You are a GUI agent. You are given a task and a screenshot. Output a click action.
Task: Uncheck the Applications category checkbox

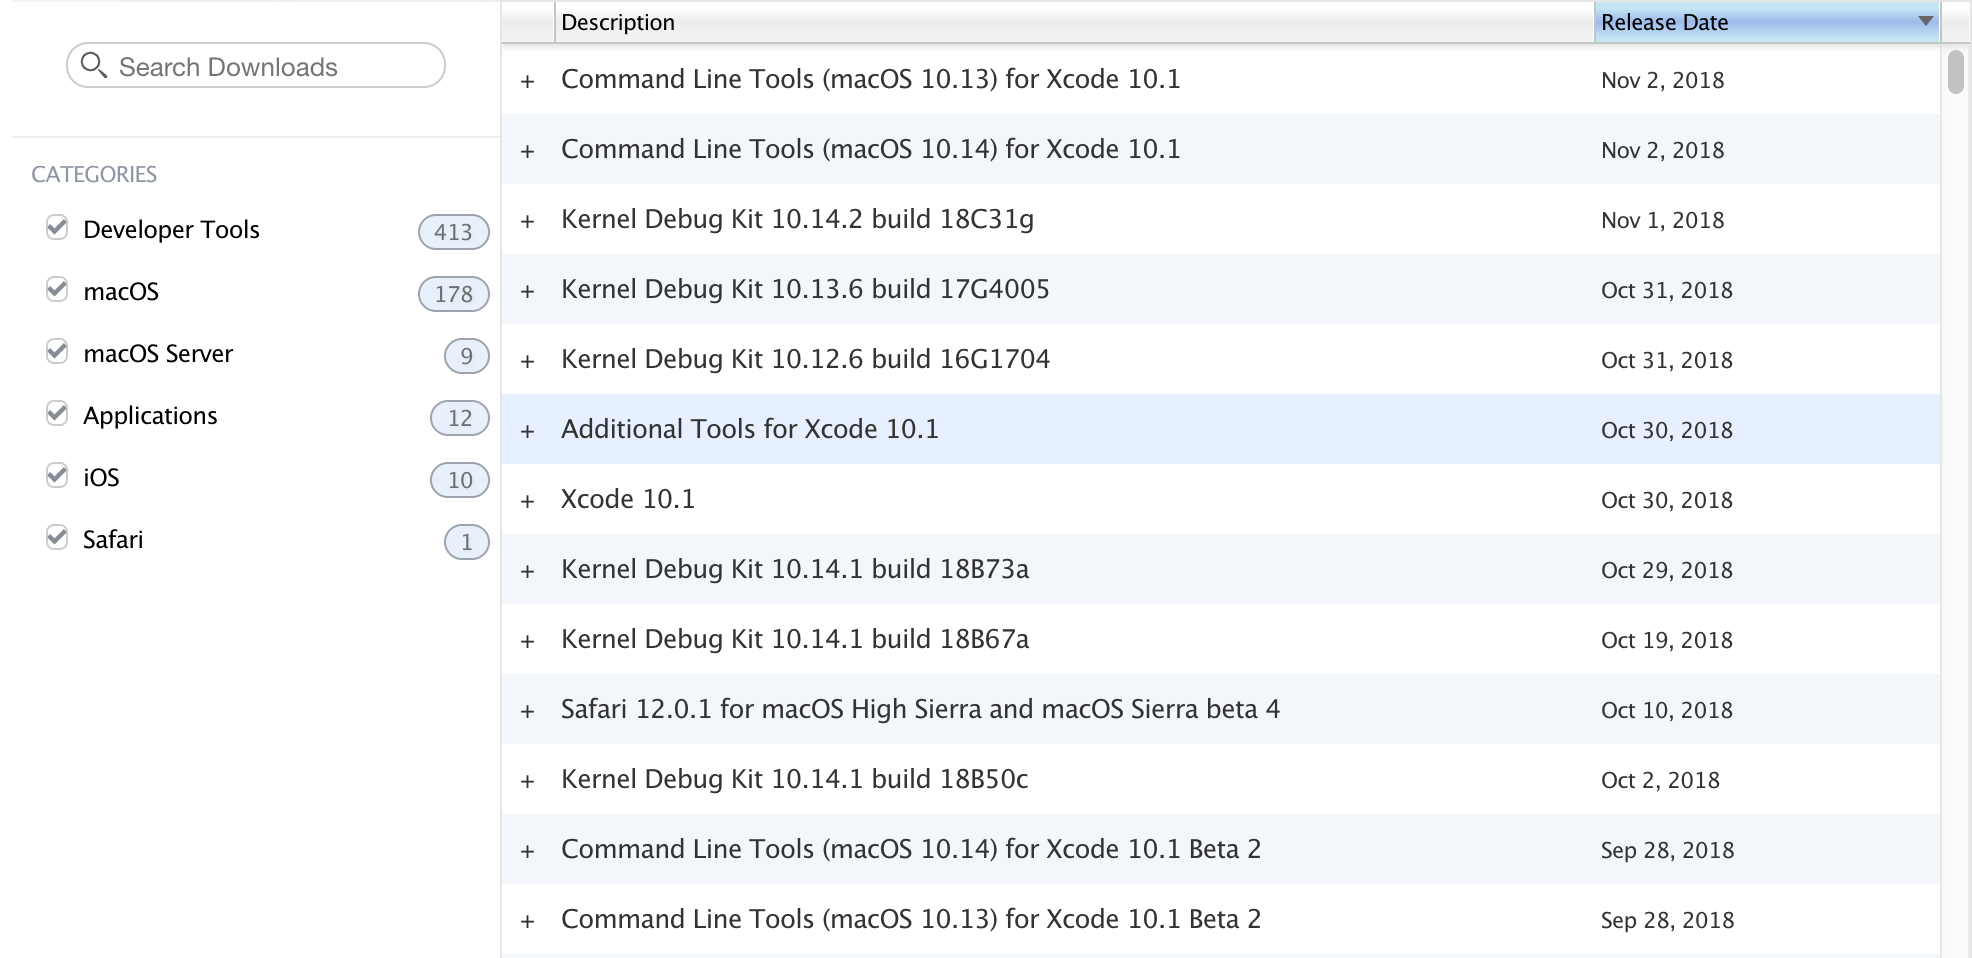[57, 414]
